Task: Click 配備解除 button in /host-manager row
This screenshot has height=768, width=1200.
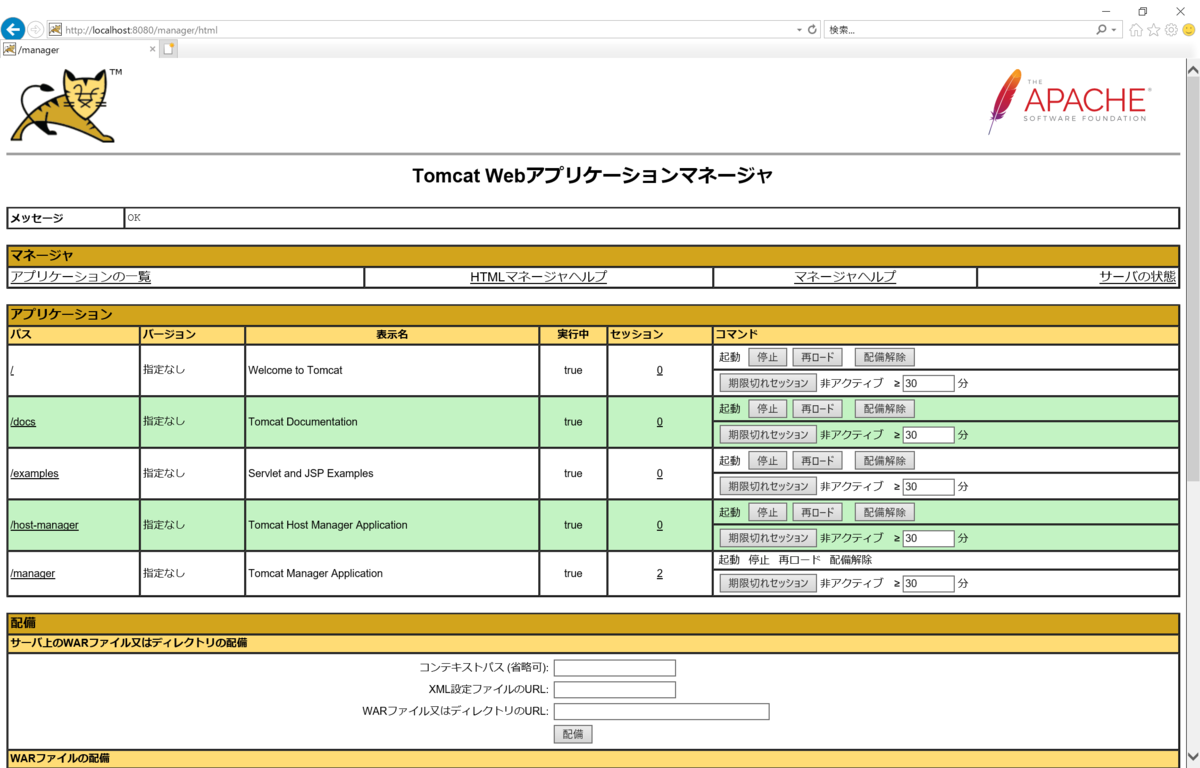Action: pos(884,512)
